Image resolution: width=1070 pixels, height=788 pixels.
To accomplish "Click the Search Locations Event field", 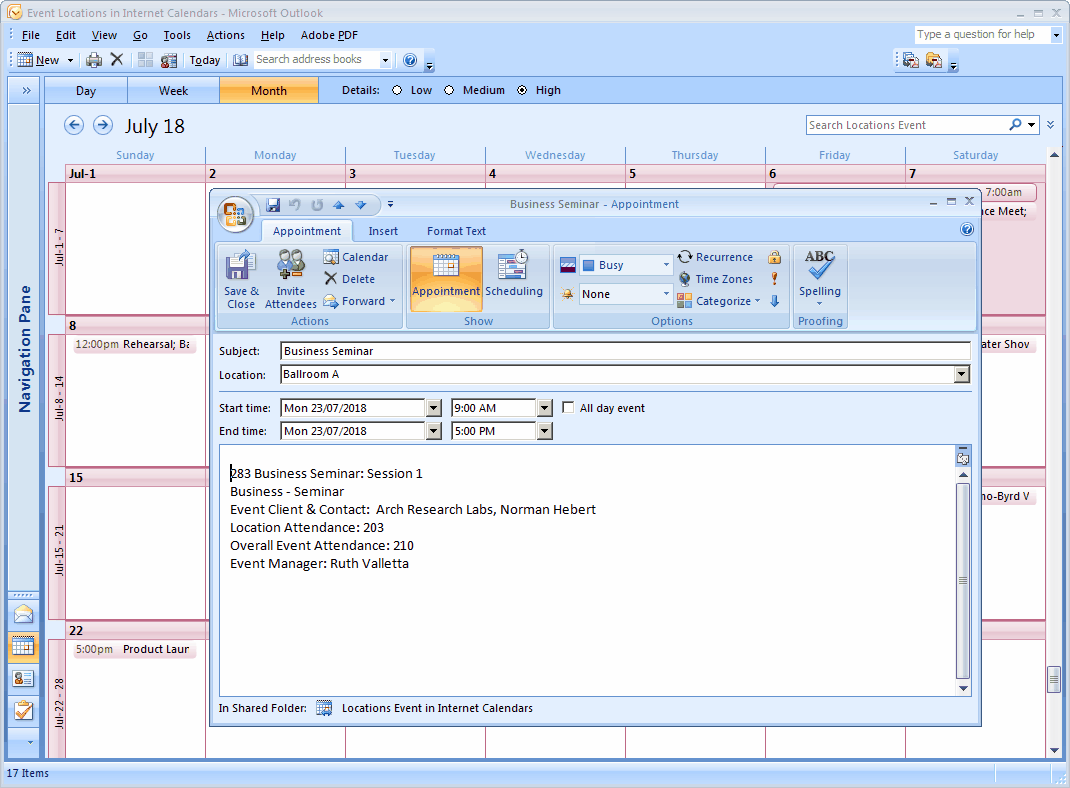I will click(906, 125).
